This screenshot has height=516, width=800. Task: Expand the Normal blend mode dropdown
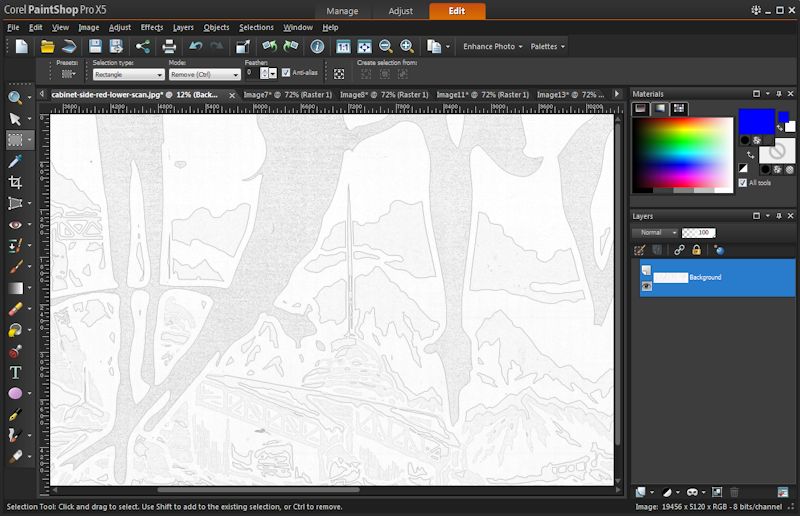(658, 232)
